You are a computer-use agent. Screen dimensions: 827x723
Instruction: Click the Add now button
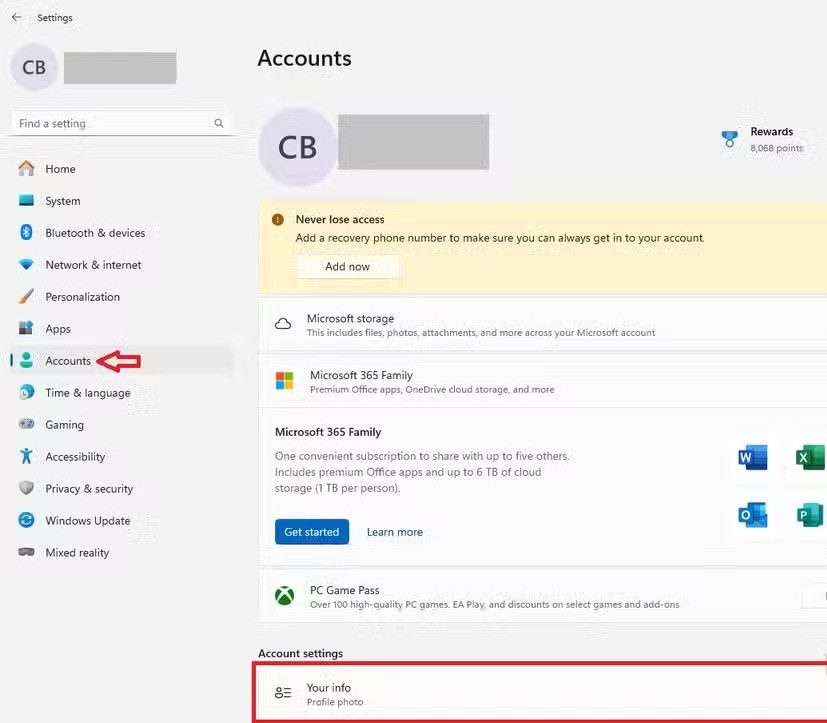click(348, 267)
